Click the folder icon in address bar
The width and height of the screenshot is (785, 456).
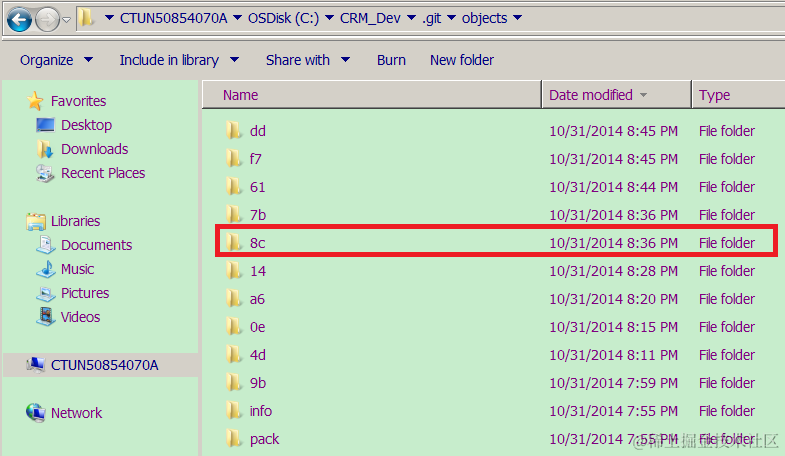pos(88,19)
